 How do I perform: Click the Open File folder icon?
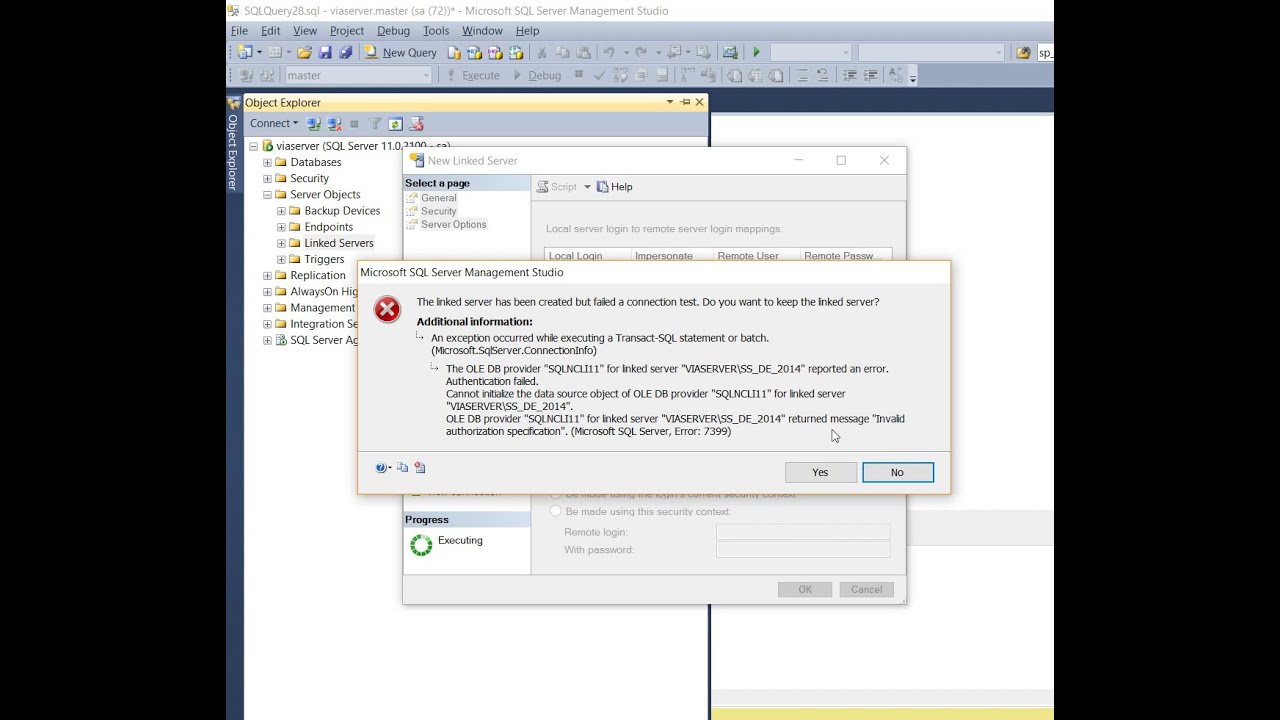tap(304, 52)
